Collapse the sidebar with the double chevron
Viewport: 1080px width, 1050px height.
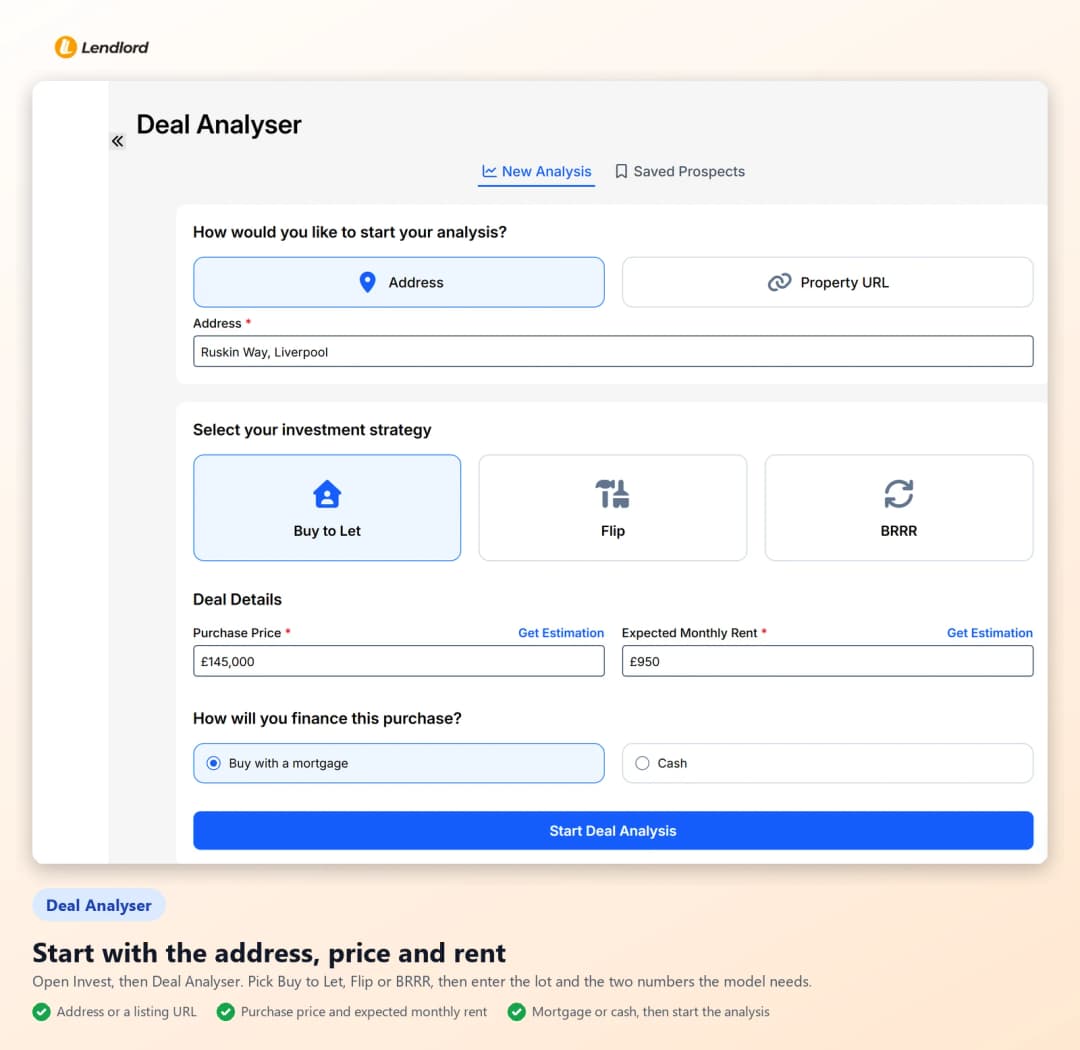(x=118, y=141)
